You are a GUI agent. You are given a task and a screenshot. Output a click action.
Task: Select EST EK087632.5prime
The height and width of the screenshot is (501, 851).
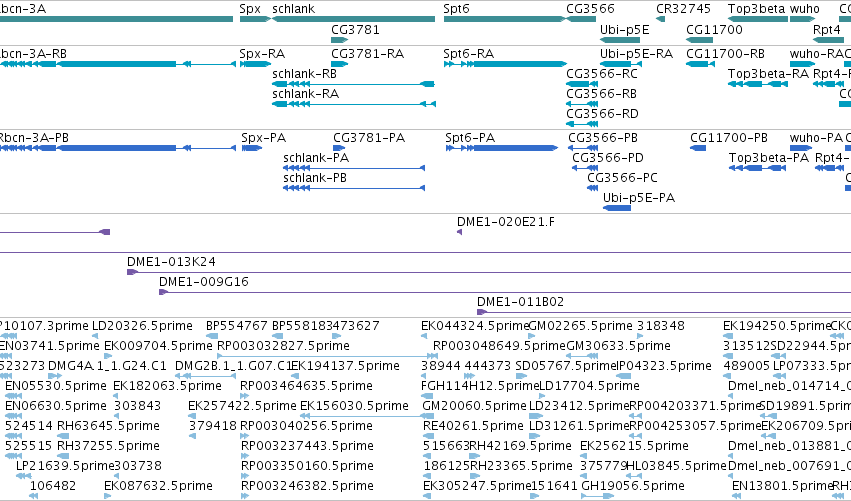pos(158,487)
